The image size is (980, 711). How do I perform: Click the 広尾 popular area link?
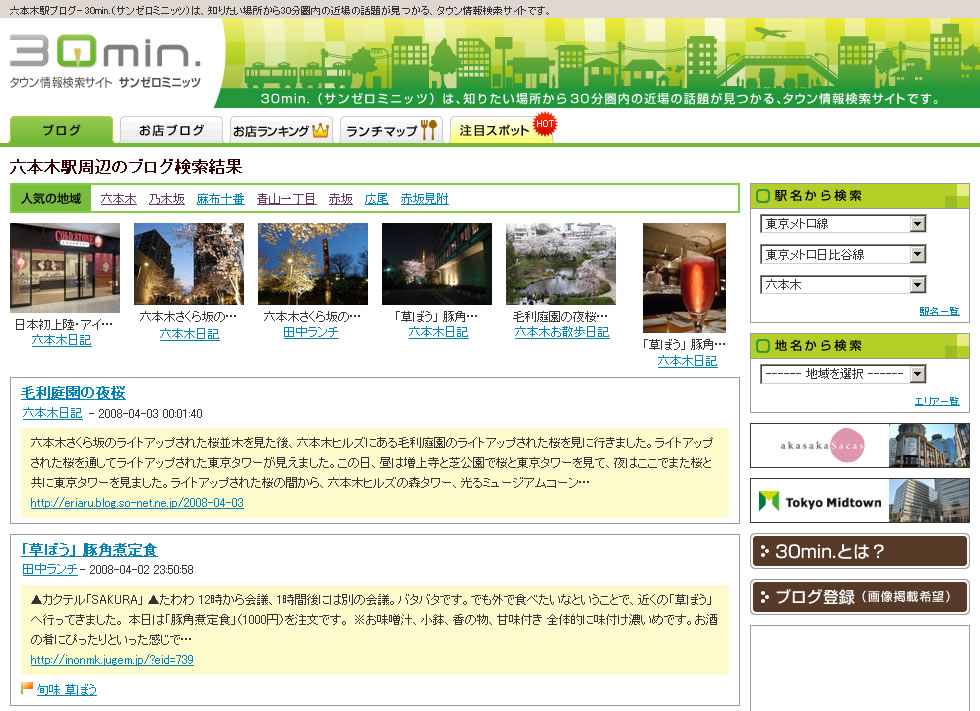point(376,199)
